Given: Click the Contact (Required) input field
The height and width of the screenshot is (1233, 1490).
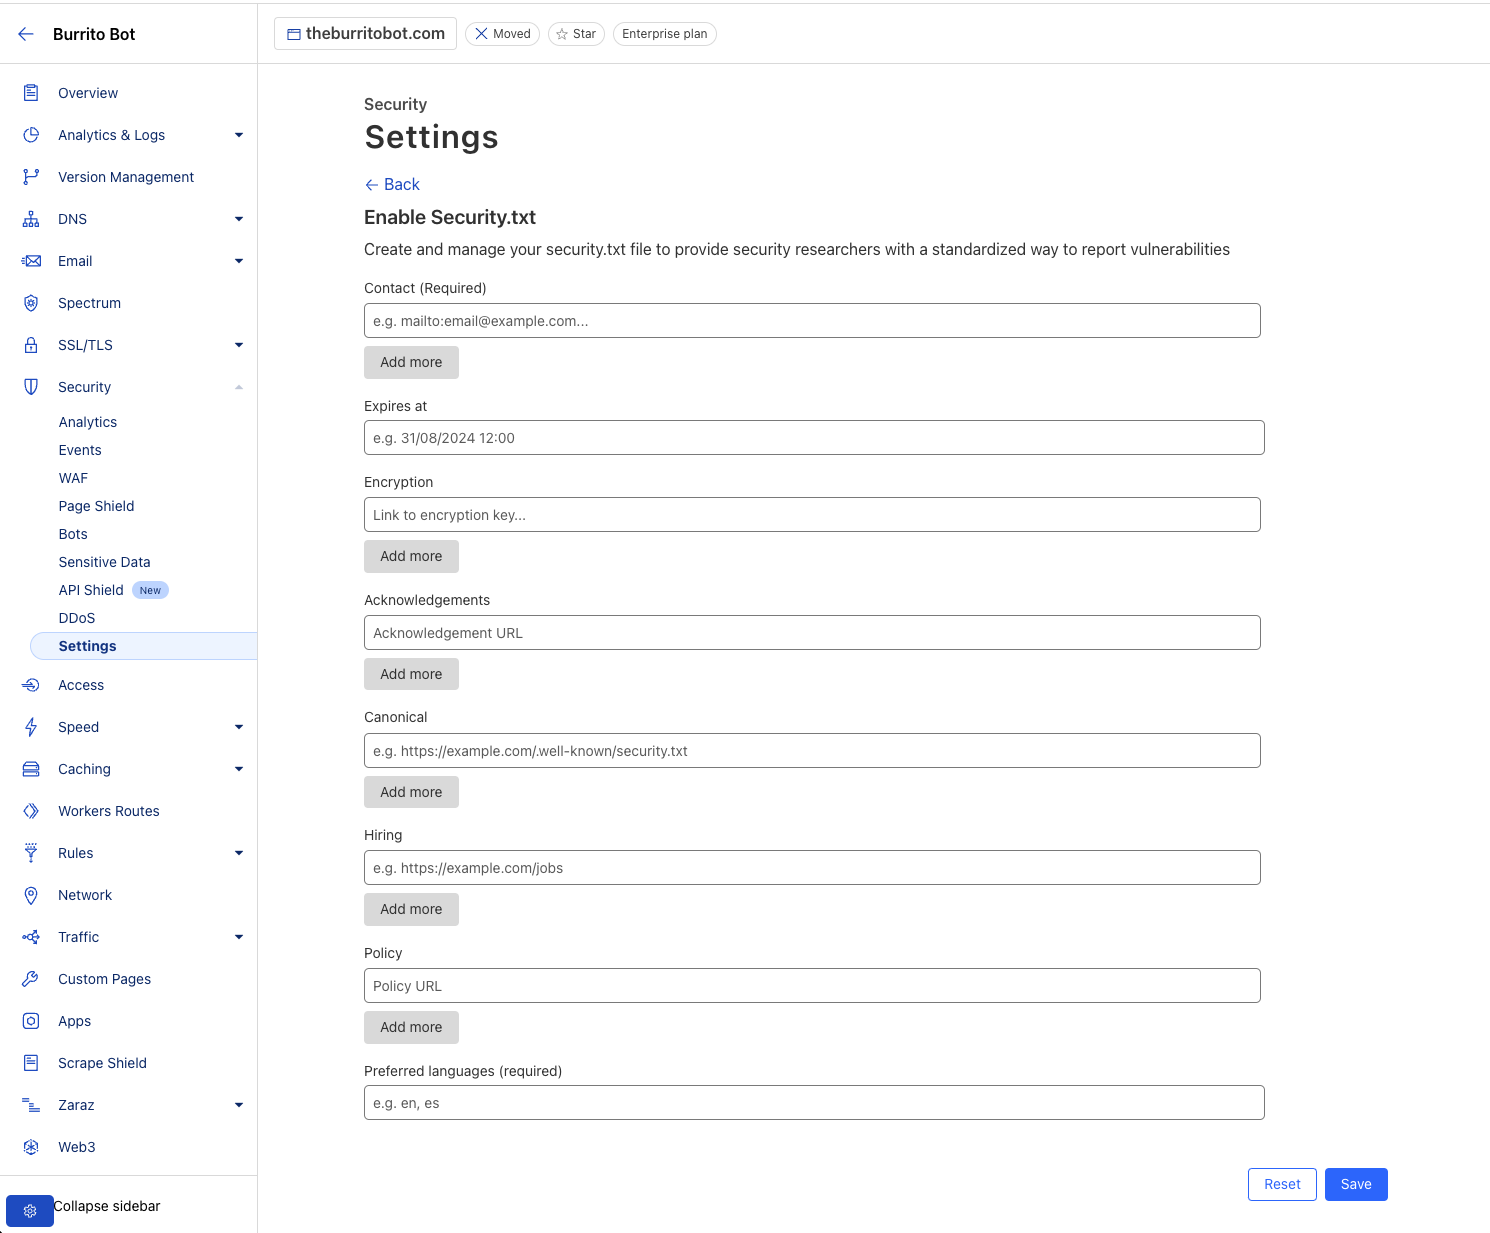Looking at the screenshot, I should point(812,321).
